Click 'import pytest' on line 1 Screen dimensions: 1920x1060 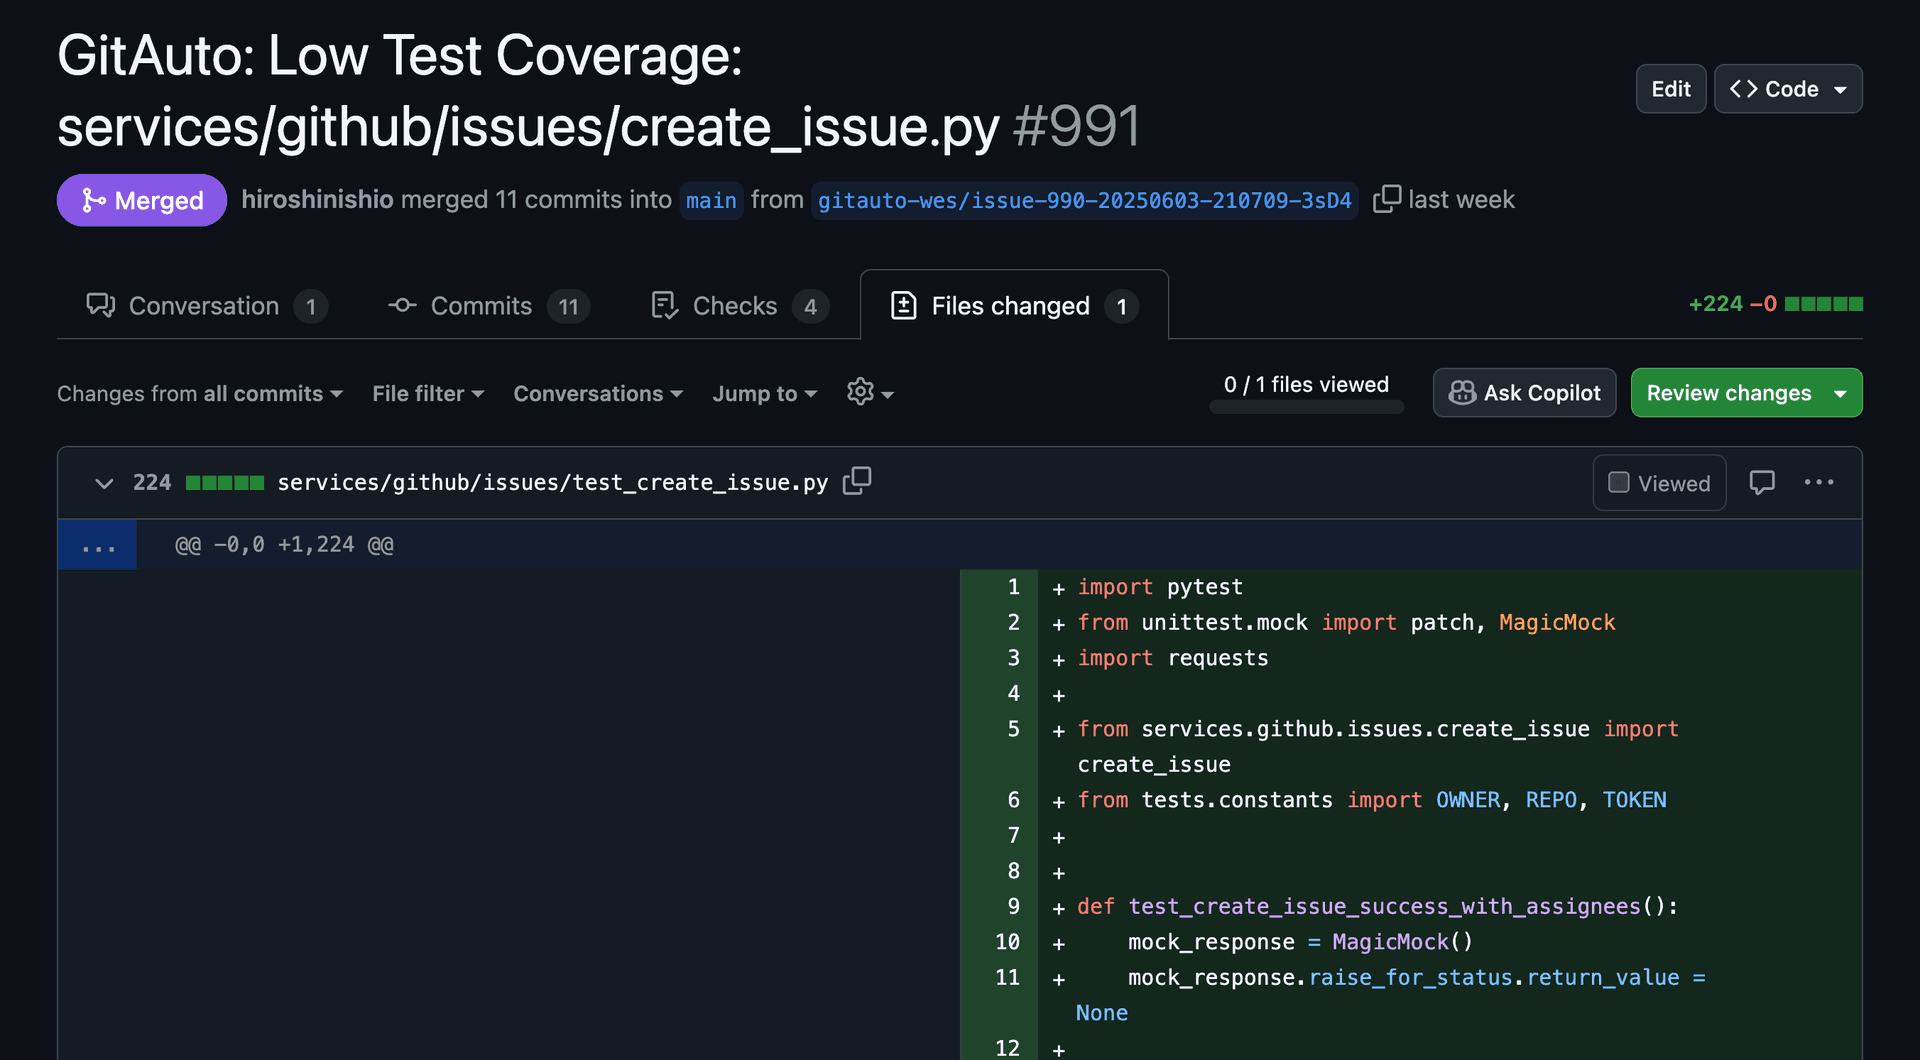1160,587
